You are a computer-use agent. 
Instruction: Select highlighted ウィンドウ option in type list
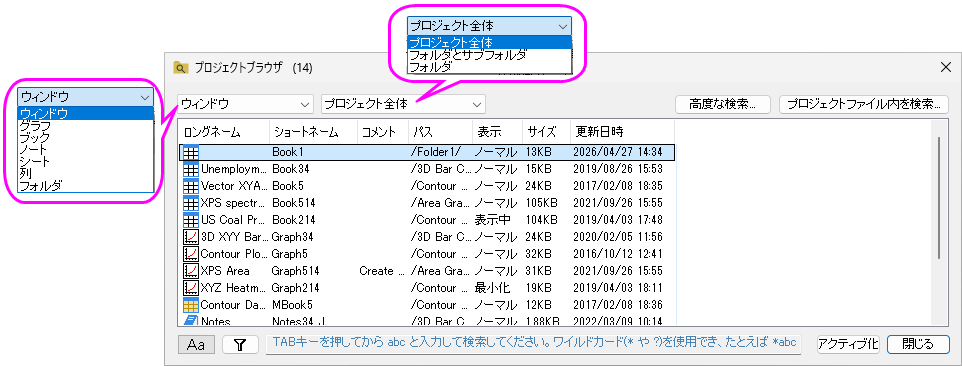[85, 113]
